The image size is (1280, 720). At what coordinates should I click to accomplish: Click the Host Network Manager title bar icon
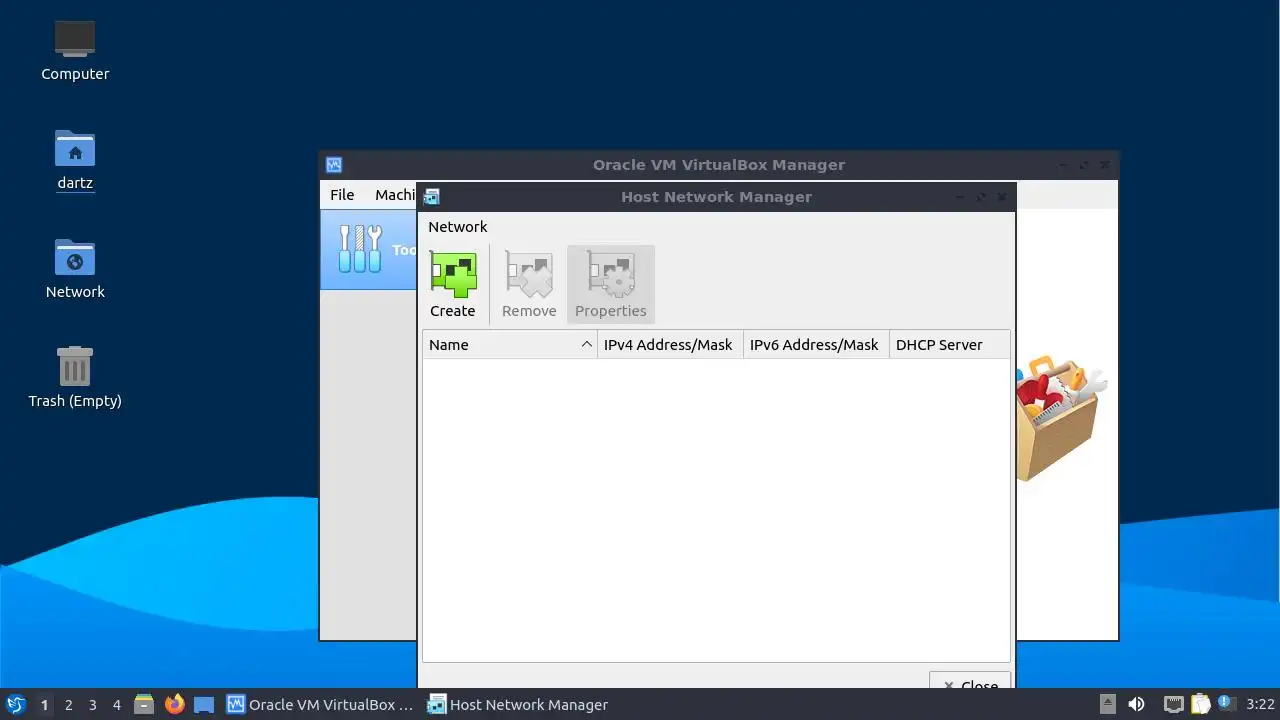click(432, 197)
